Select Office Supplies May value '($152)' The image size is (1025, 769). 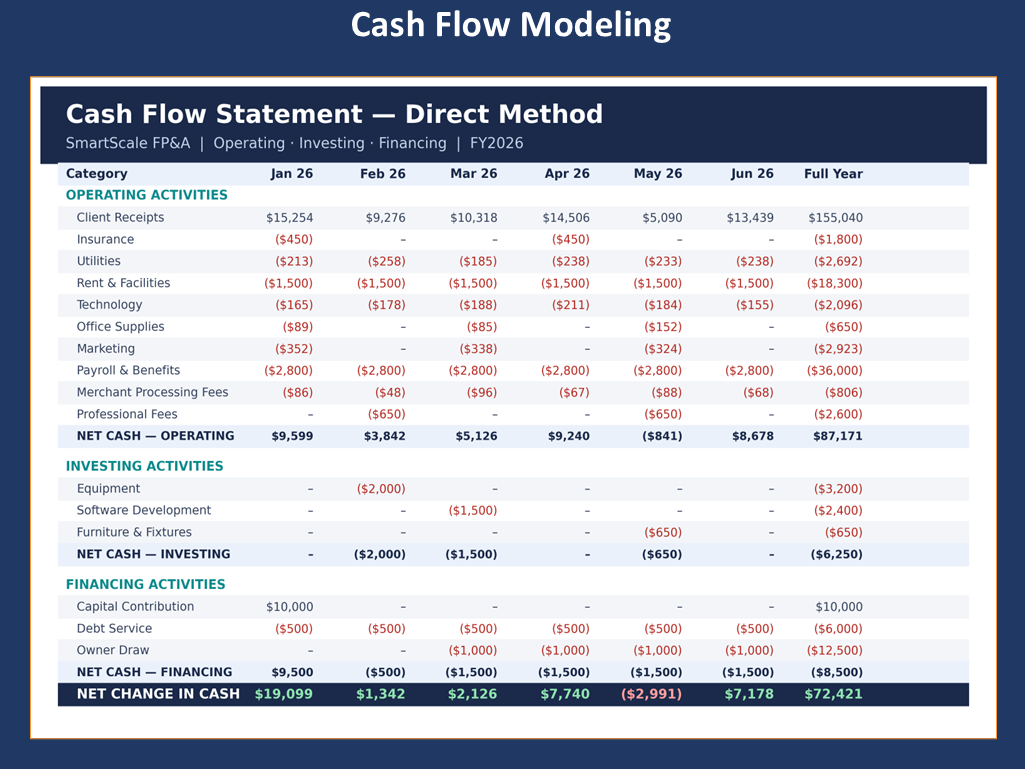point(663,327)
